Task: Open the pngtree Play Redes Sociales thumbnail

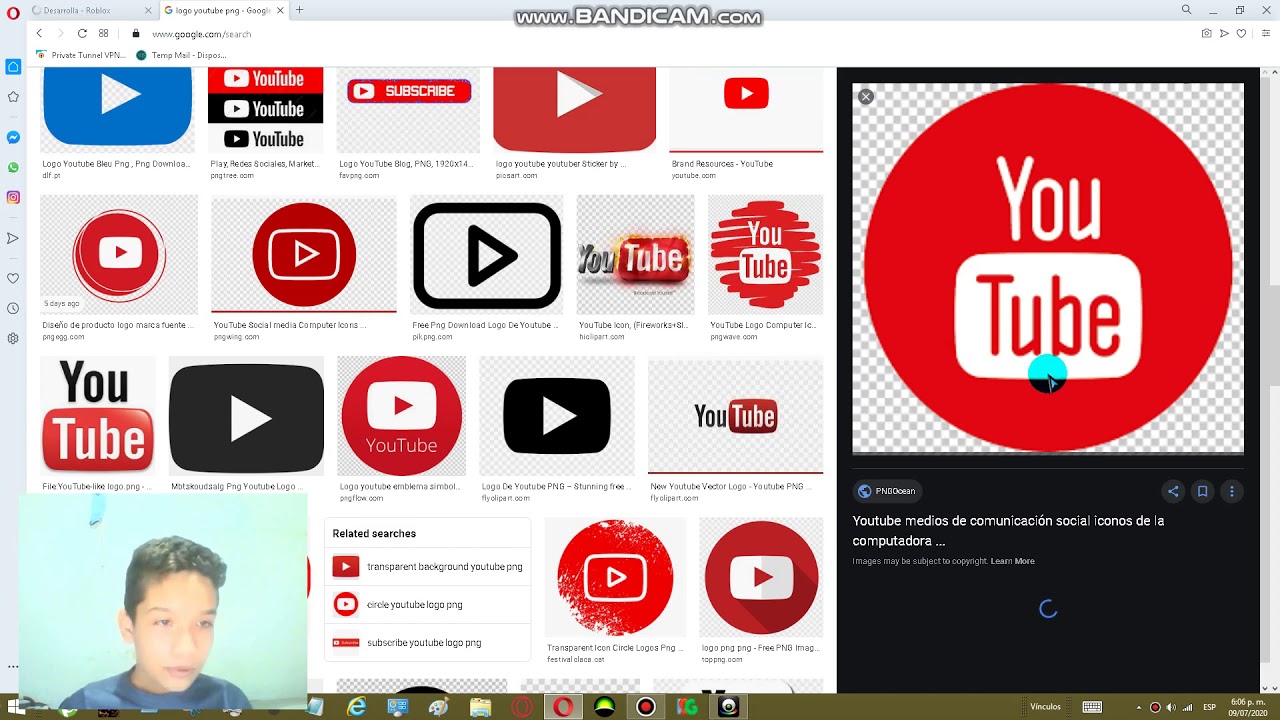Action: 265,110
